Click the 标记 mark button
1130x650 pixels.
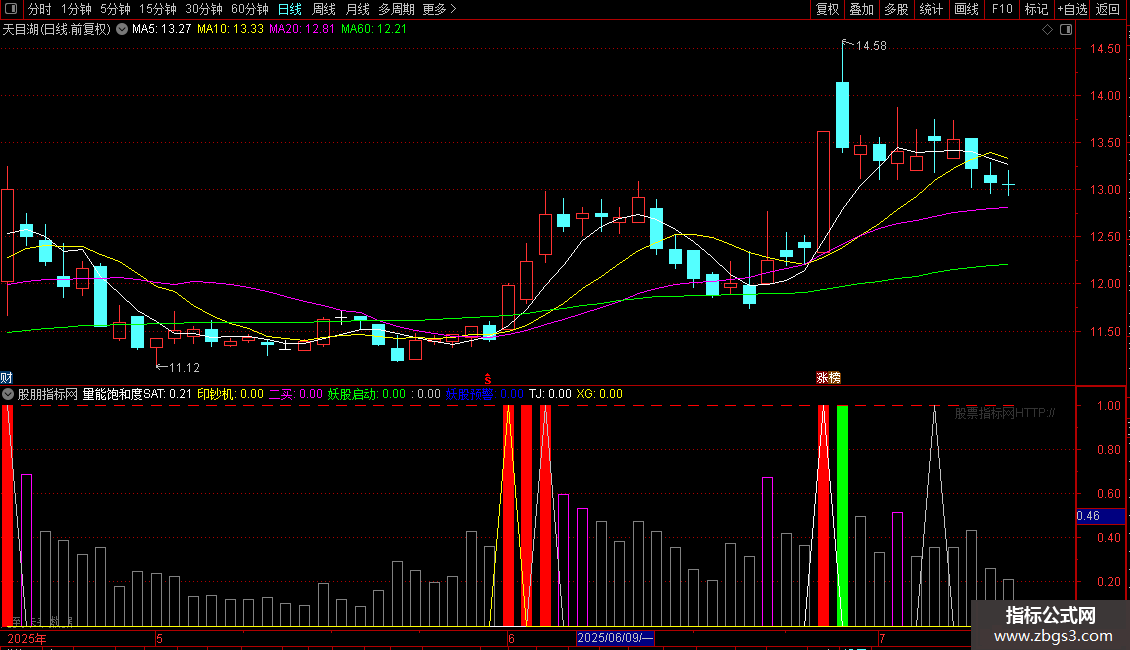point(1036,9)
